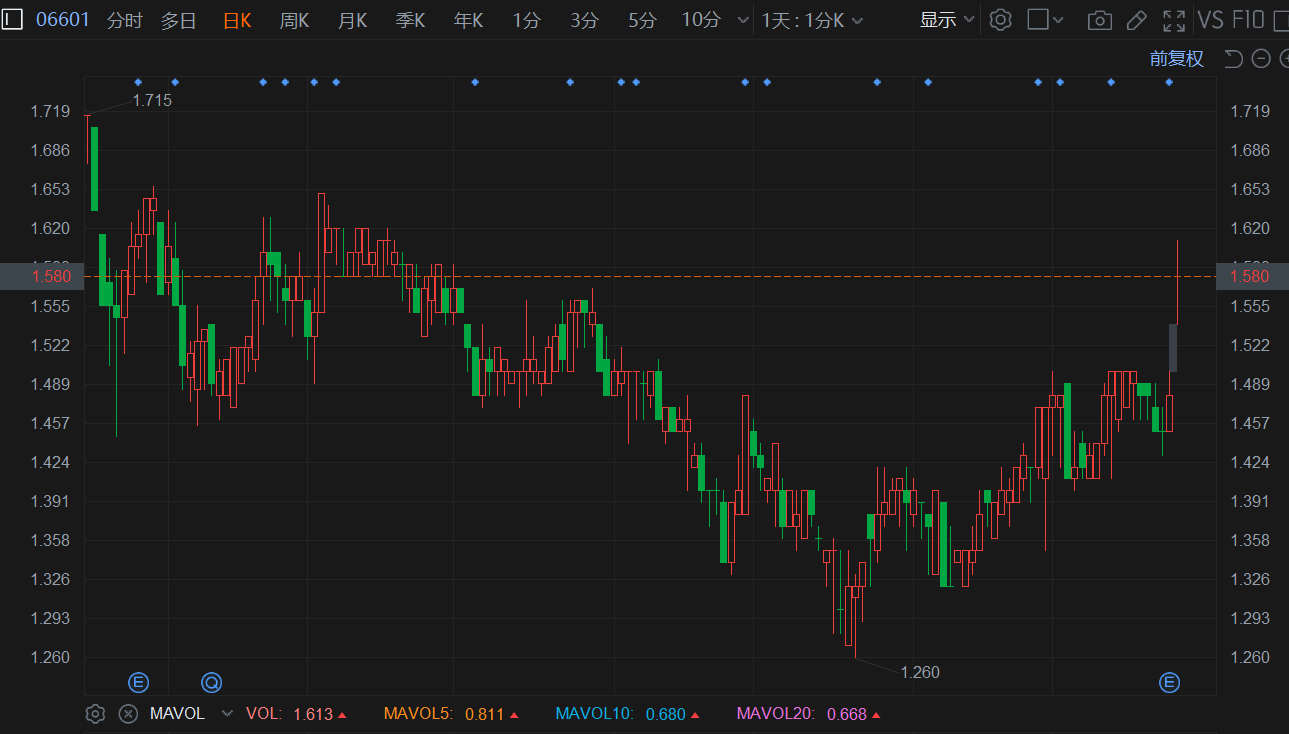
Task: Remove the MAVOL indicator with X icon
Action: 128,714
